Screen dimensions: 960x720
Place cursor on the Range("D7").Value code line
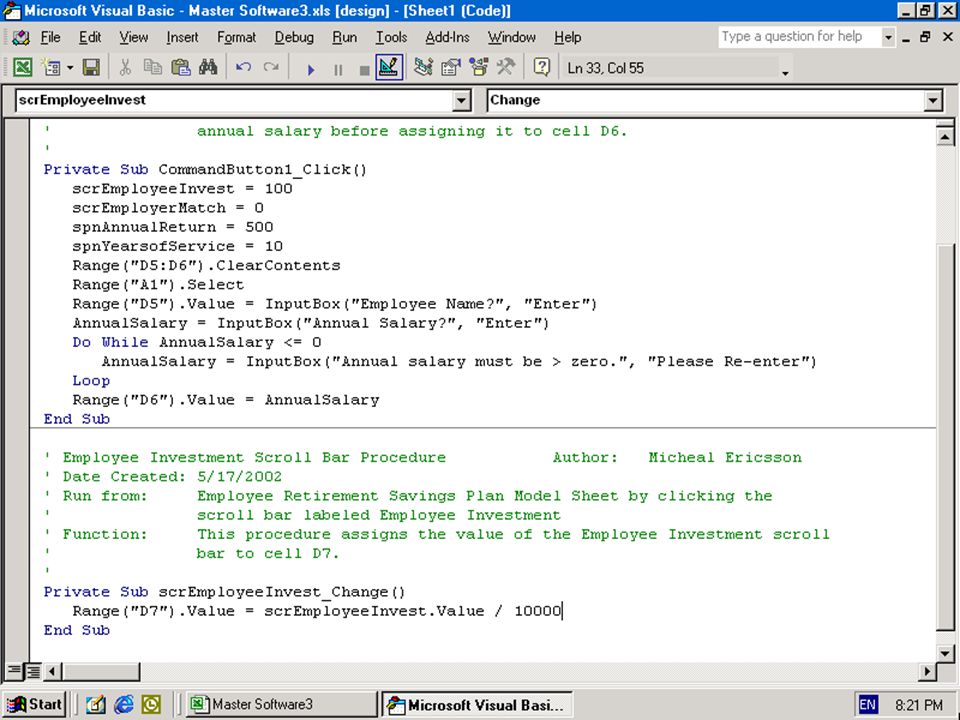point(317,611)
